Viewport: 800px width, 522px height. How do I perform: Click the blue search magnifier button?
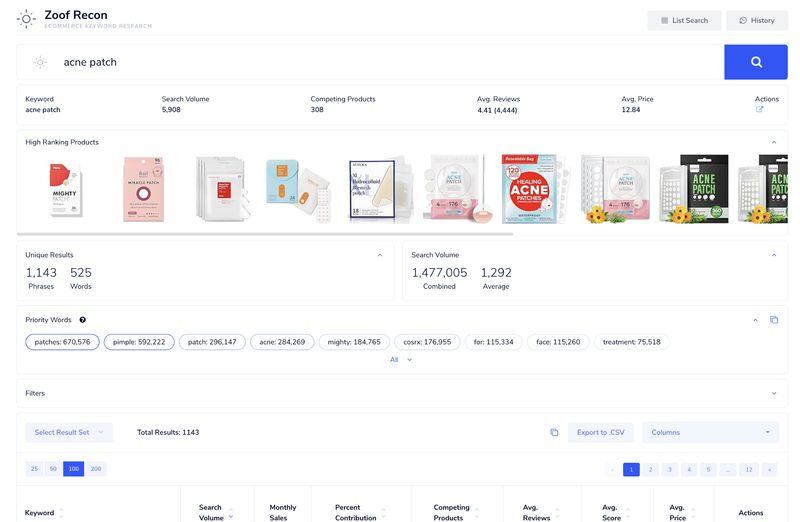pos(755,62)
